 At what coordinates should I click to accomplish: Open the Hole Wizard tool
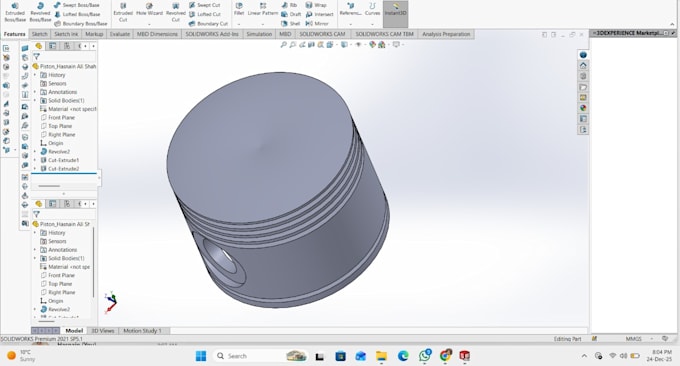click(x=149, y=10)
